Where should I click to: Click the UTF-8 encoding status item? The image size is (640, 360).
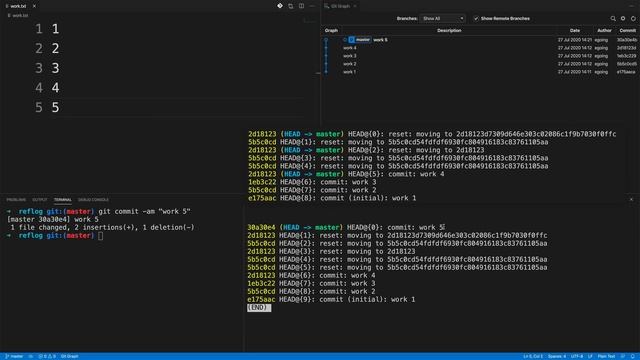[577, 356]
